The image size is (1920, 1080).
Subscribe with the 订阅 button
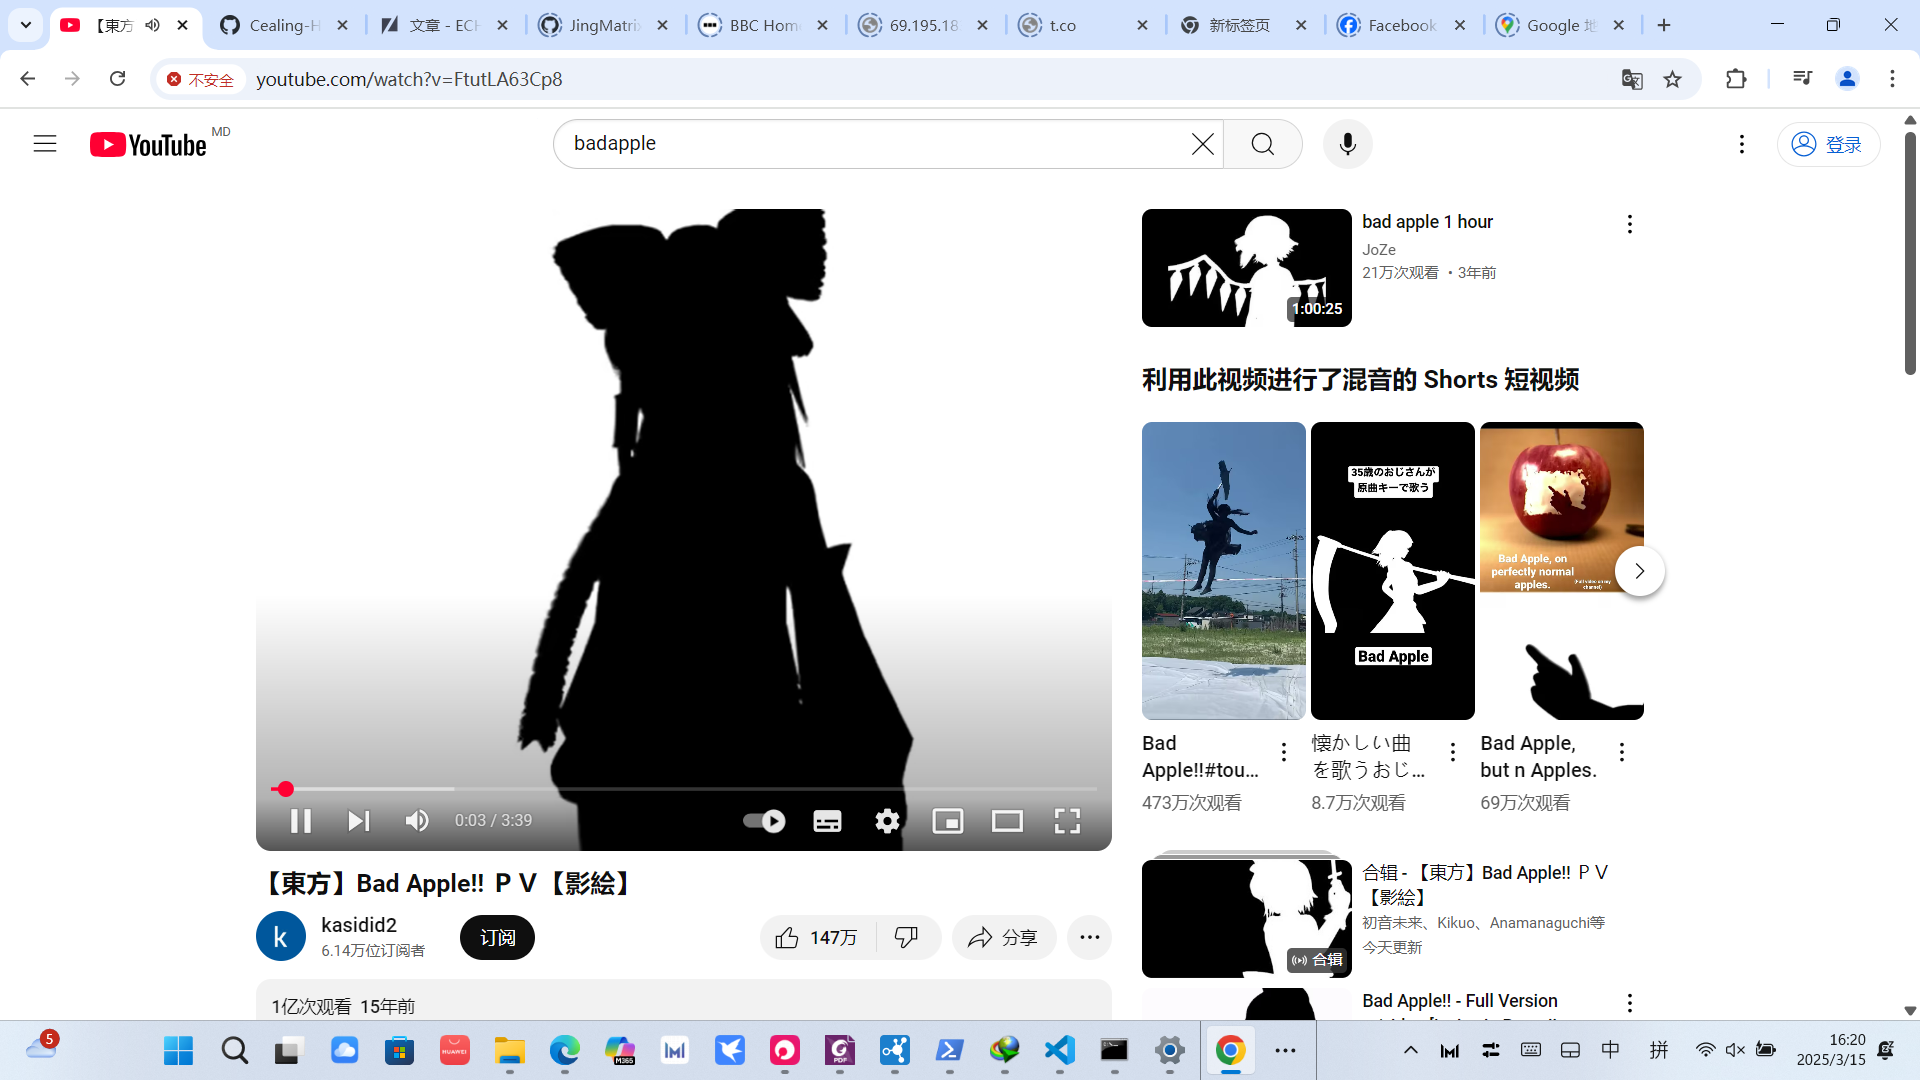(497, 937)
